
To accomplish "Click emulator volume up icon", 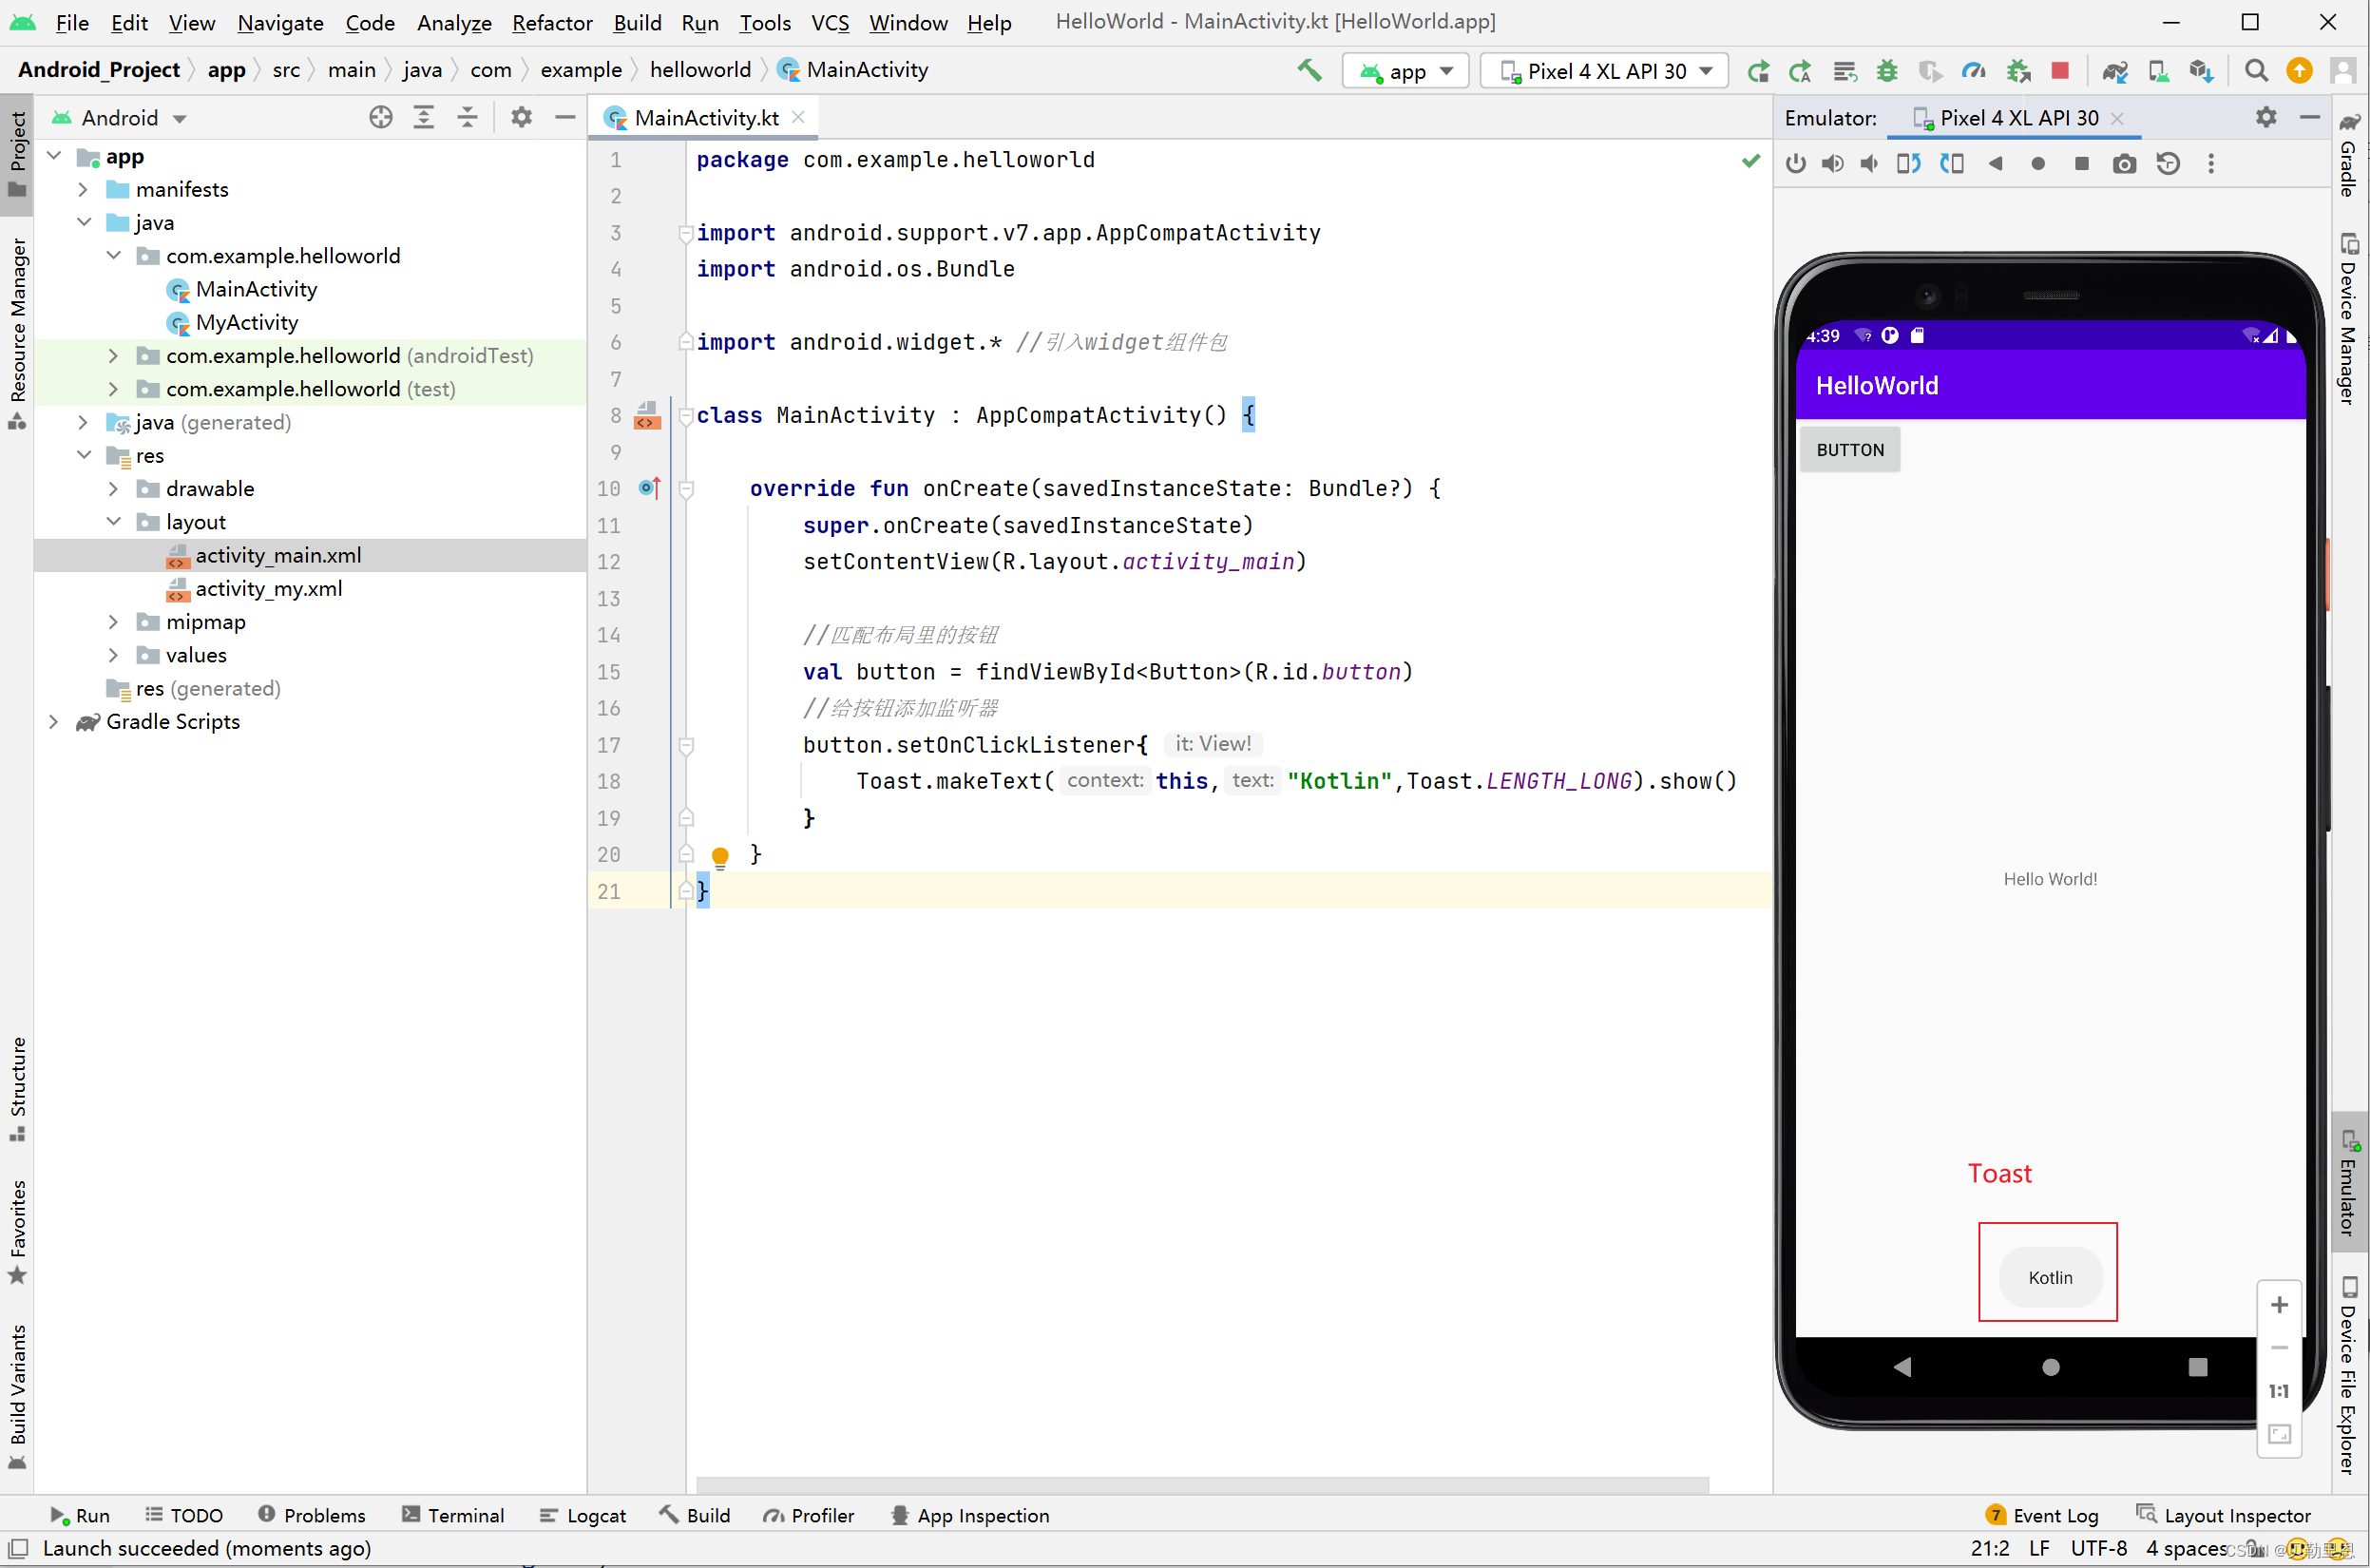I will [x=1832, y=163].
